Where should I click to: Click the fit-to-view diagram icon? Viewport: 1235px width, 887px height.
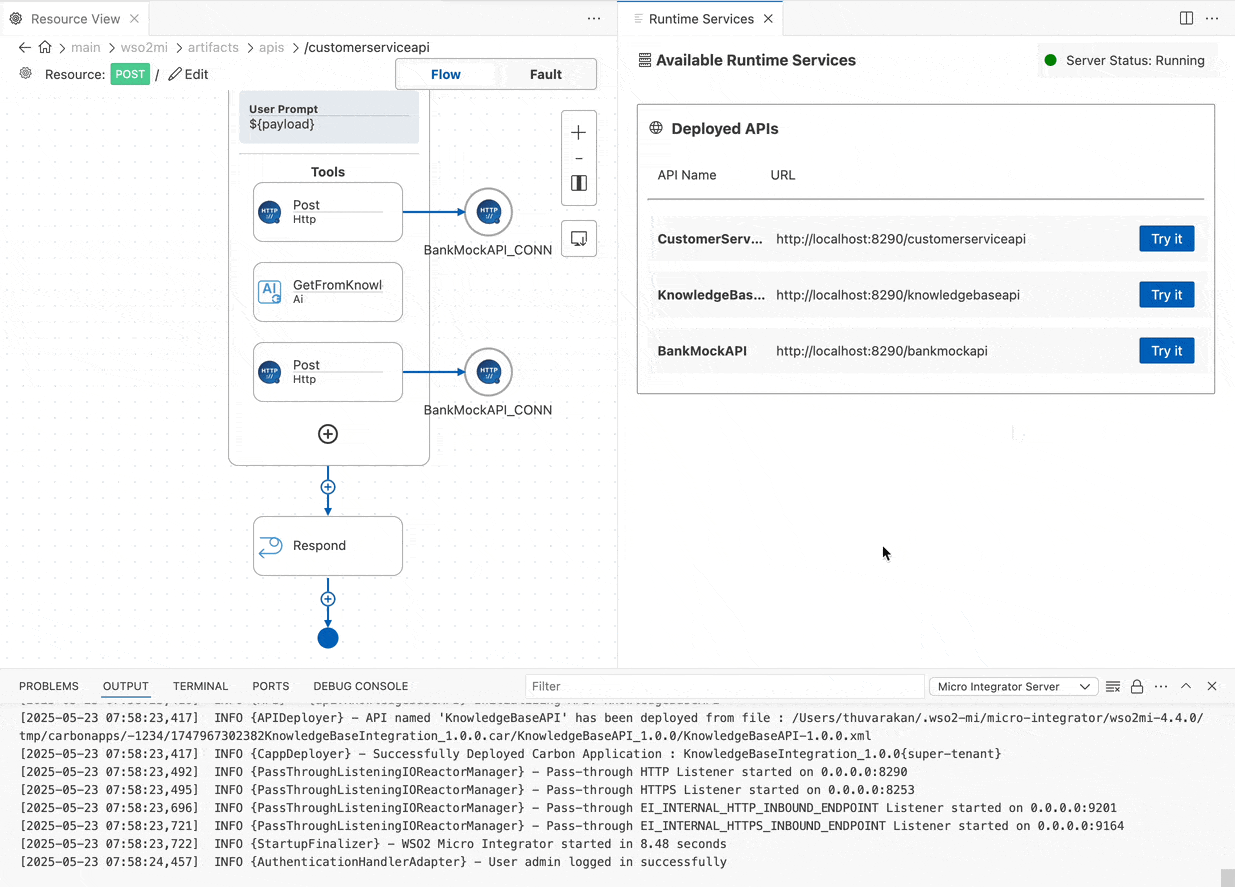[579, 184]
